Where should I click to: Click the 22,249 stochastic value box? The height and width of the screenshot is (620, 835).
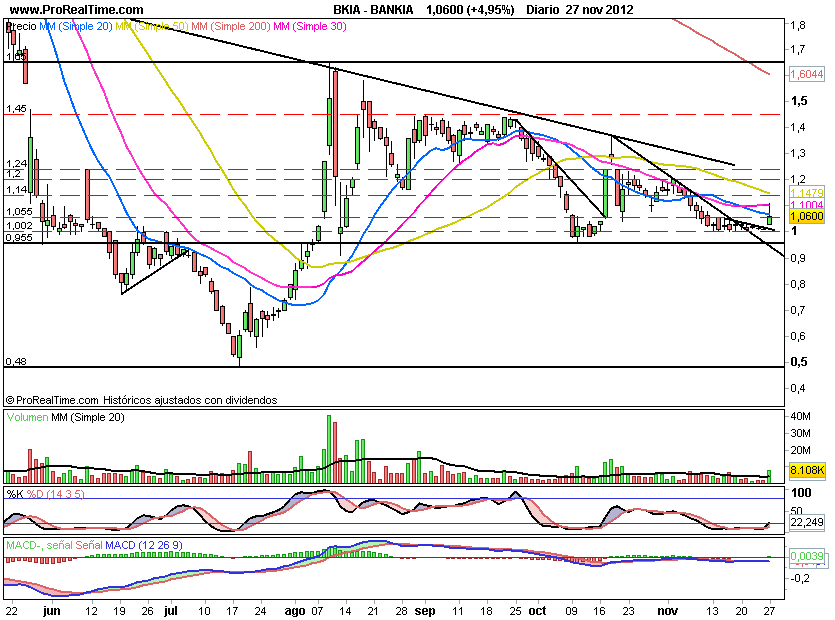point(807,522)
